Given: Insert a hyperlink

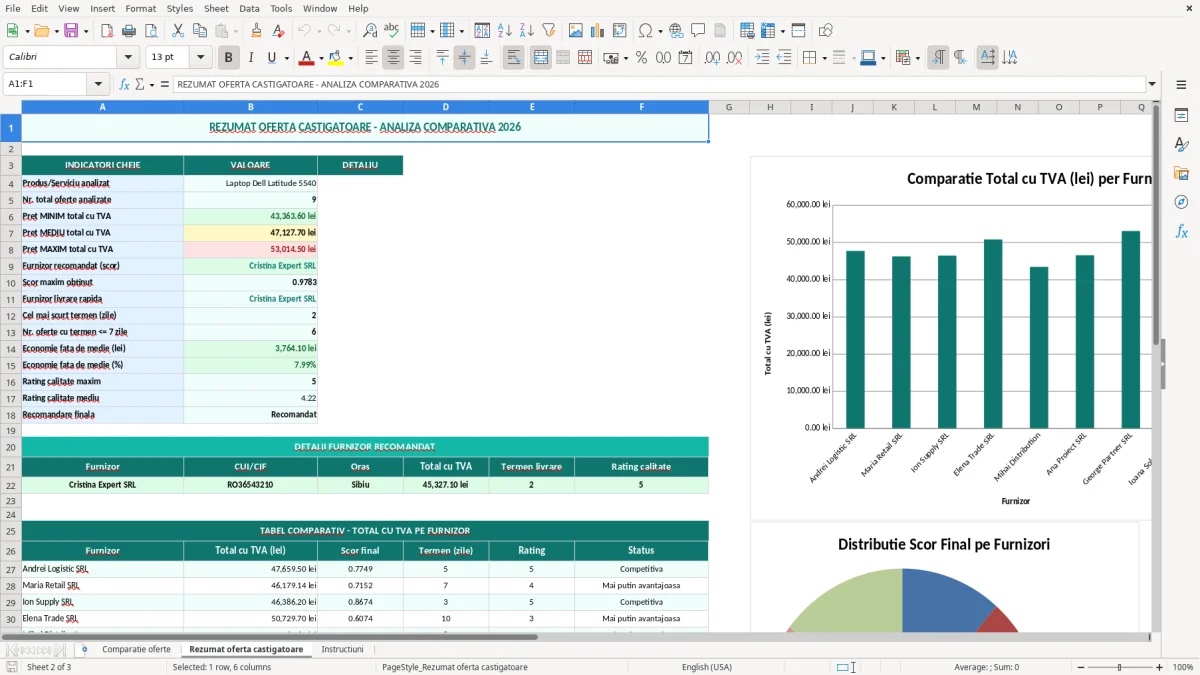Looking at the screenshot, I should (676, 31).
